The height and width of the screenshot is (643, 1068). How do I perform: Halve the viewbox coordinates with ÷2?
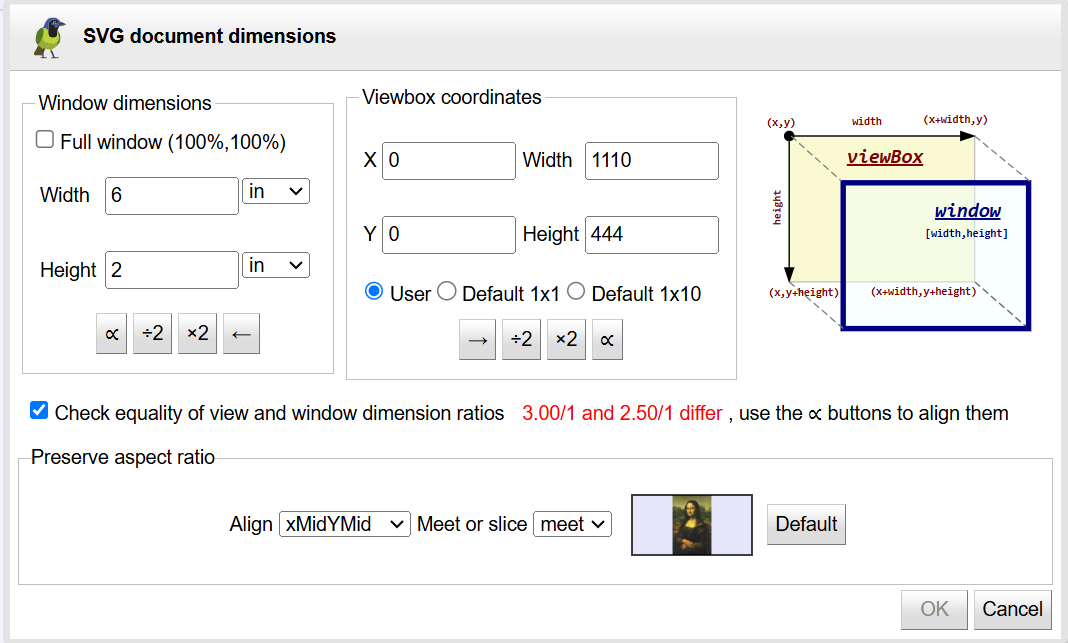point(521,340)
